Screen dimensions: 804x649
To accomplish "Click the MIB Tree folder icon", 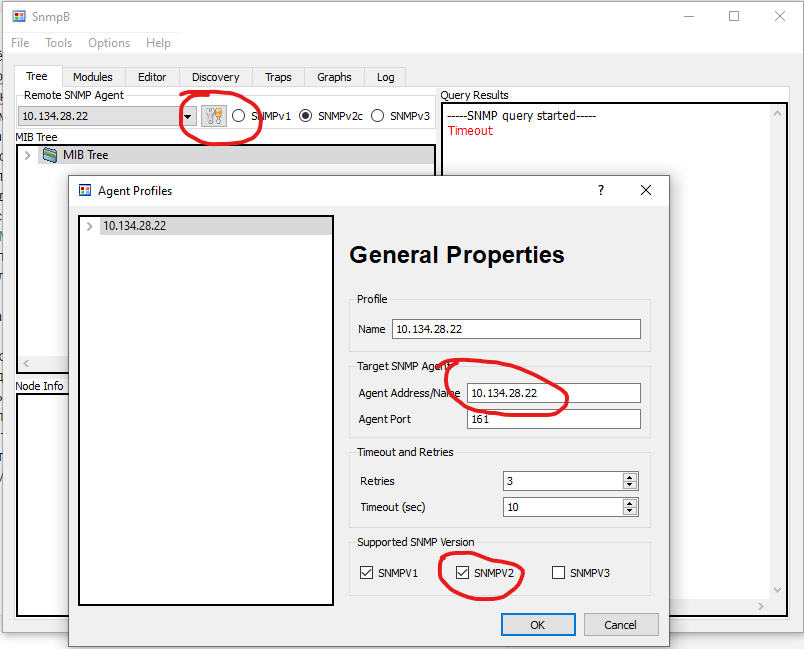I will tap(49, 155).
